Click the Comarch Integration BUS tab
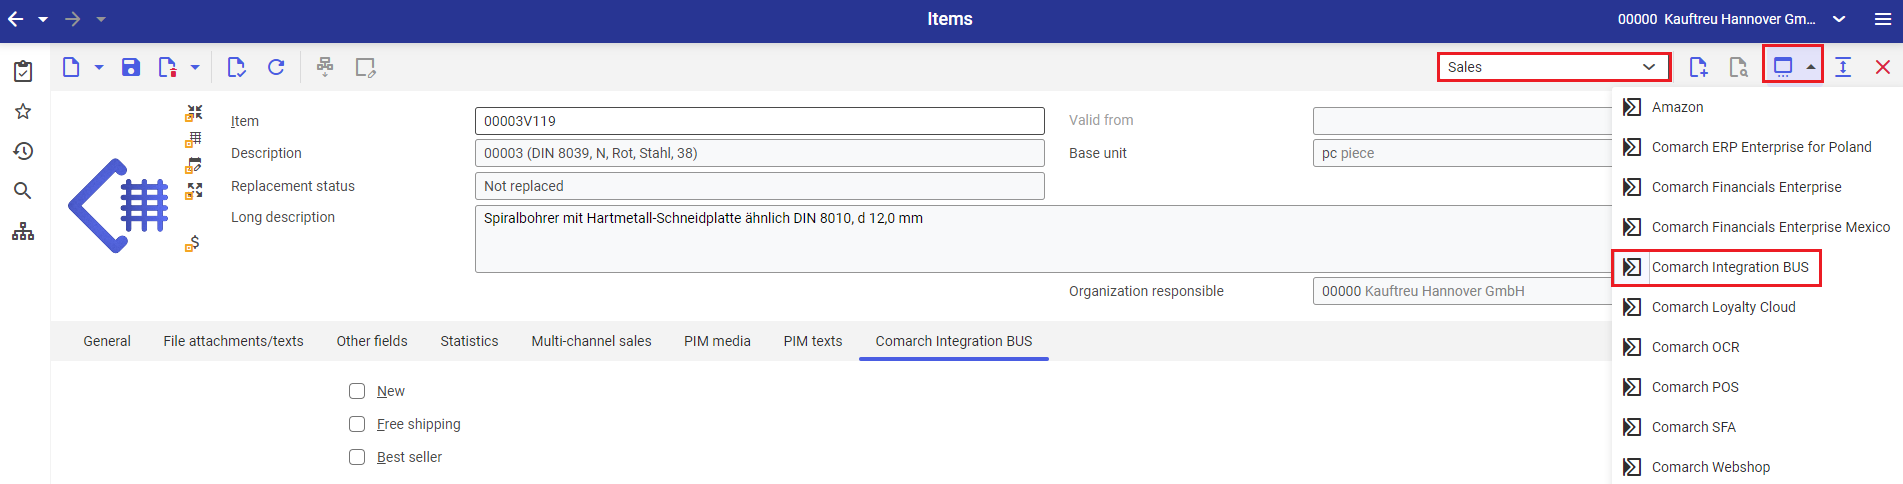1903x484 pixels. (954, 341)
